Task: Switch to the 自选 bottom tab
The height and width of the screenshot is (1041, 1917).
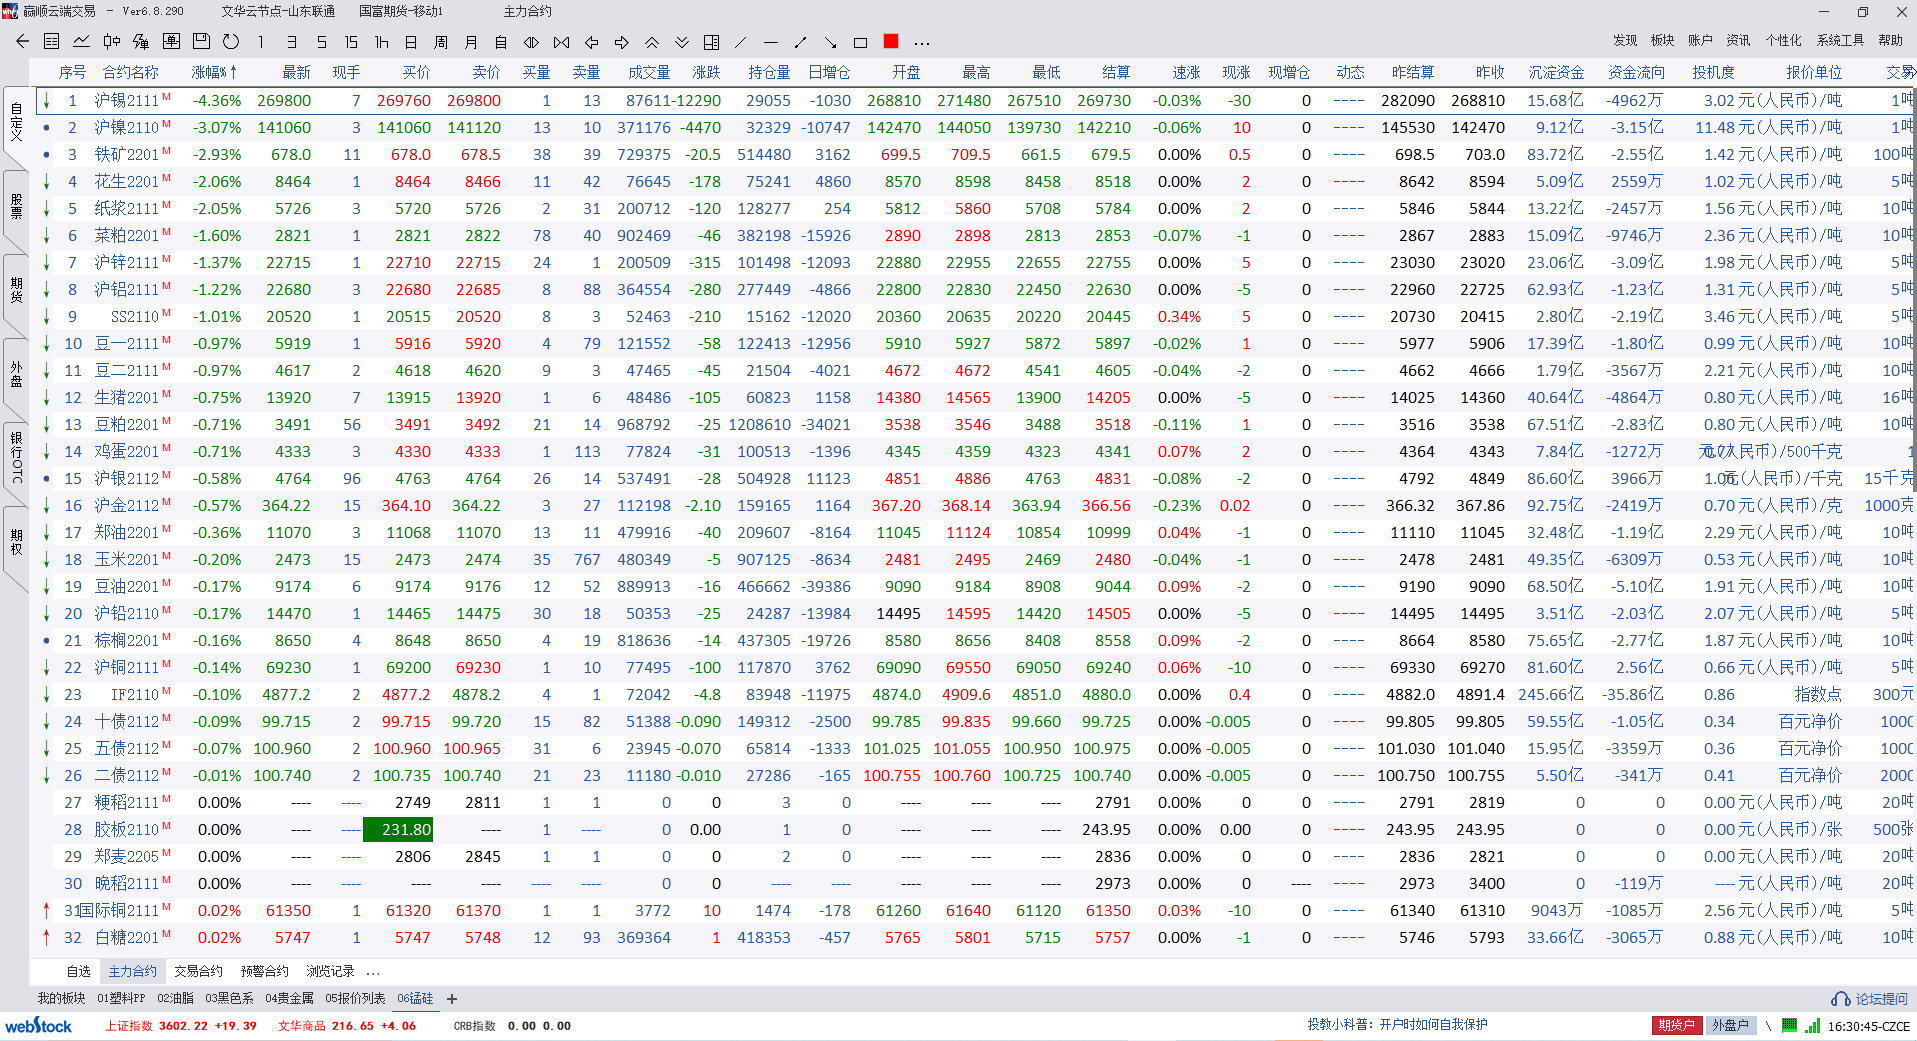Action: point(78,971)
